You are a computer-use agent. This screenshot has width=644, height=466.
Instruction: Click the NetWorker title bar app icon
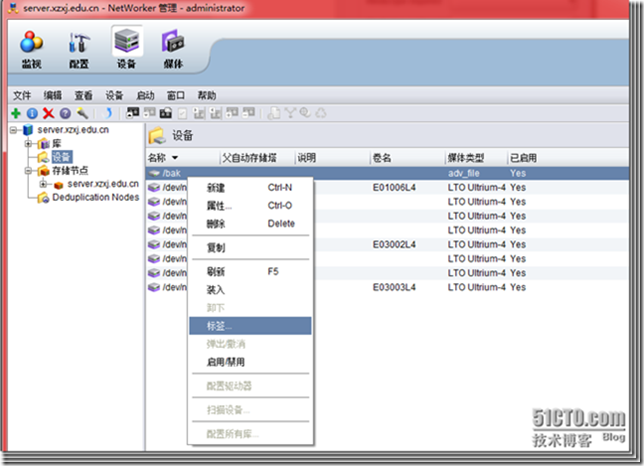13,8
